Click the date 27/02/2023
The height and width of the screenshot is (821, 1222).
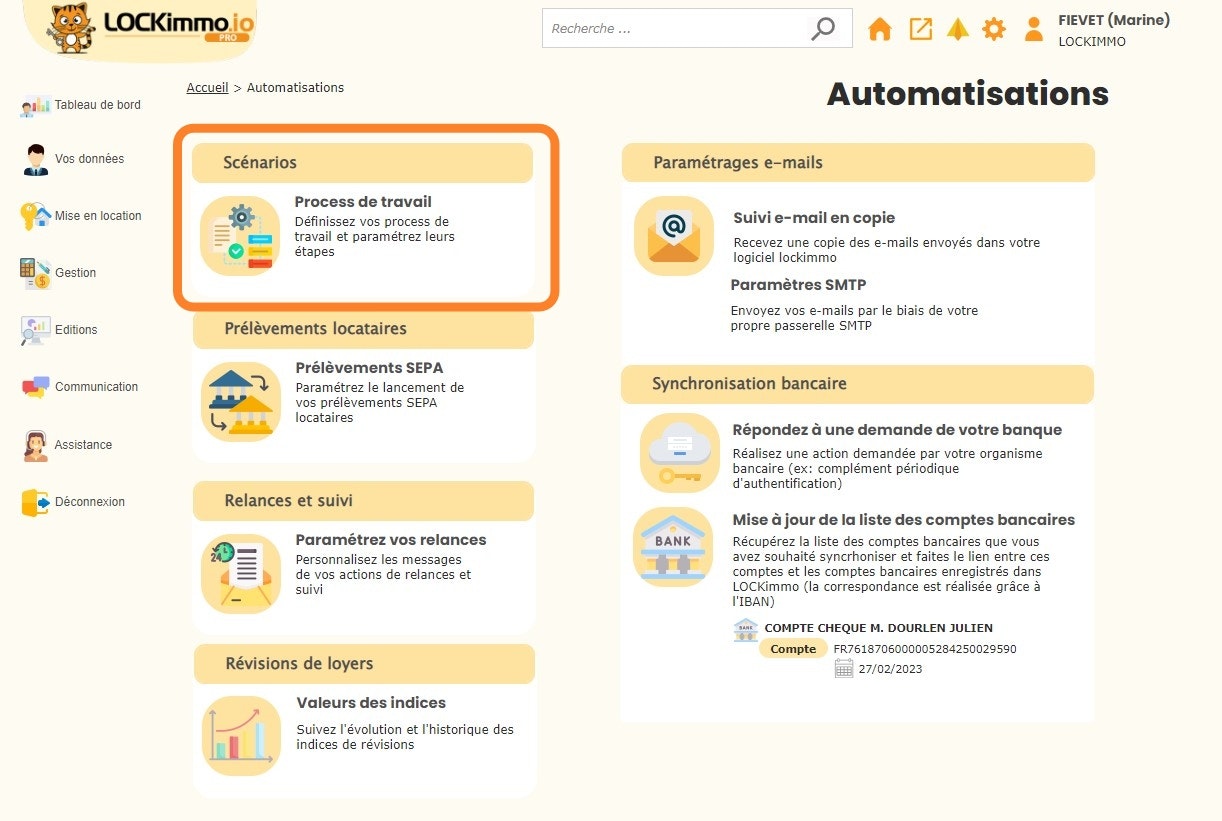(890, 669)
